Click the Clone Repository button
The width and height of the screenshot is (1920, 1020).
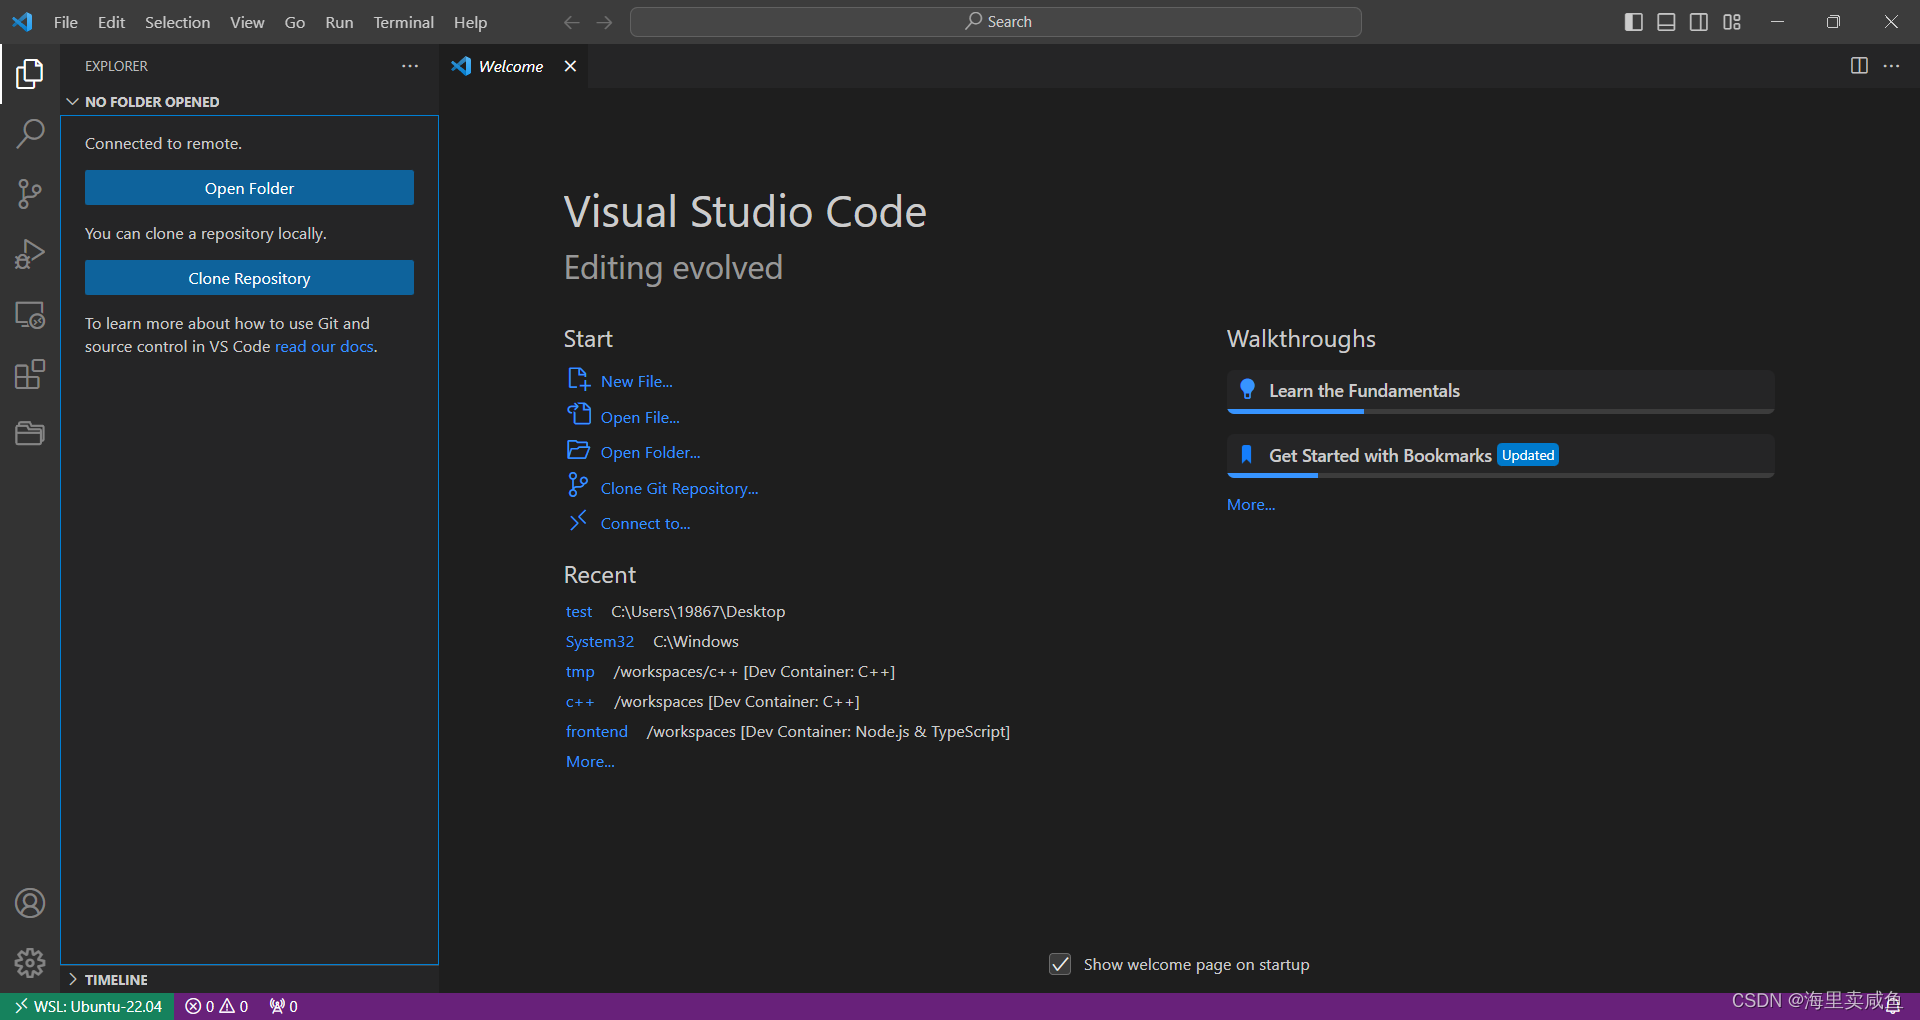[249, 277]
